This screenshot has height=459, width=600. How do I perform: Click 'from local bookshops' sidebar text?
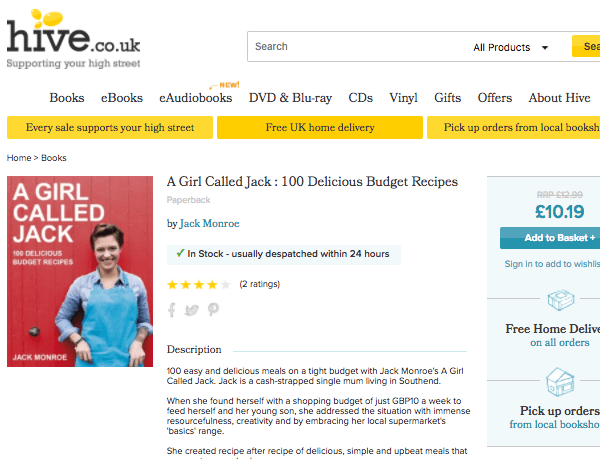tap(554, 425)
